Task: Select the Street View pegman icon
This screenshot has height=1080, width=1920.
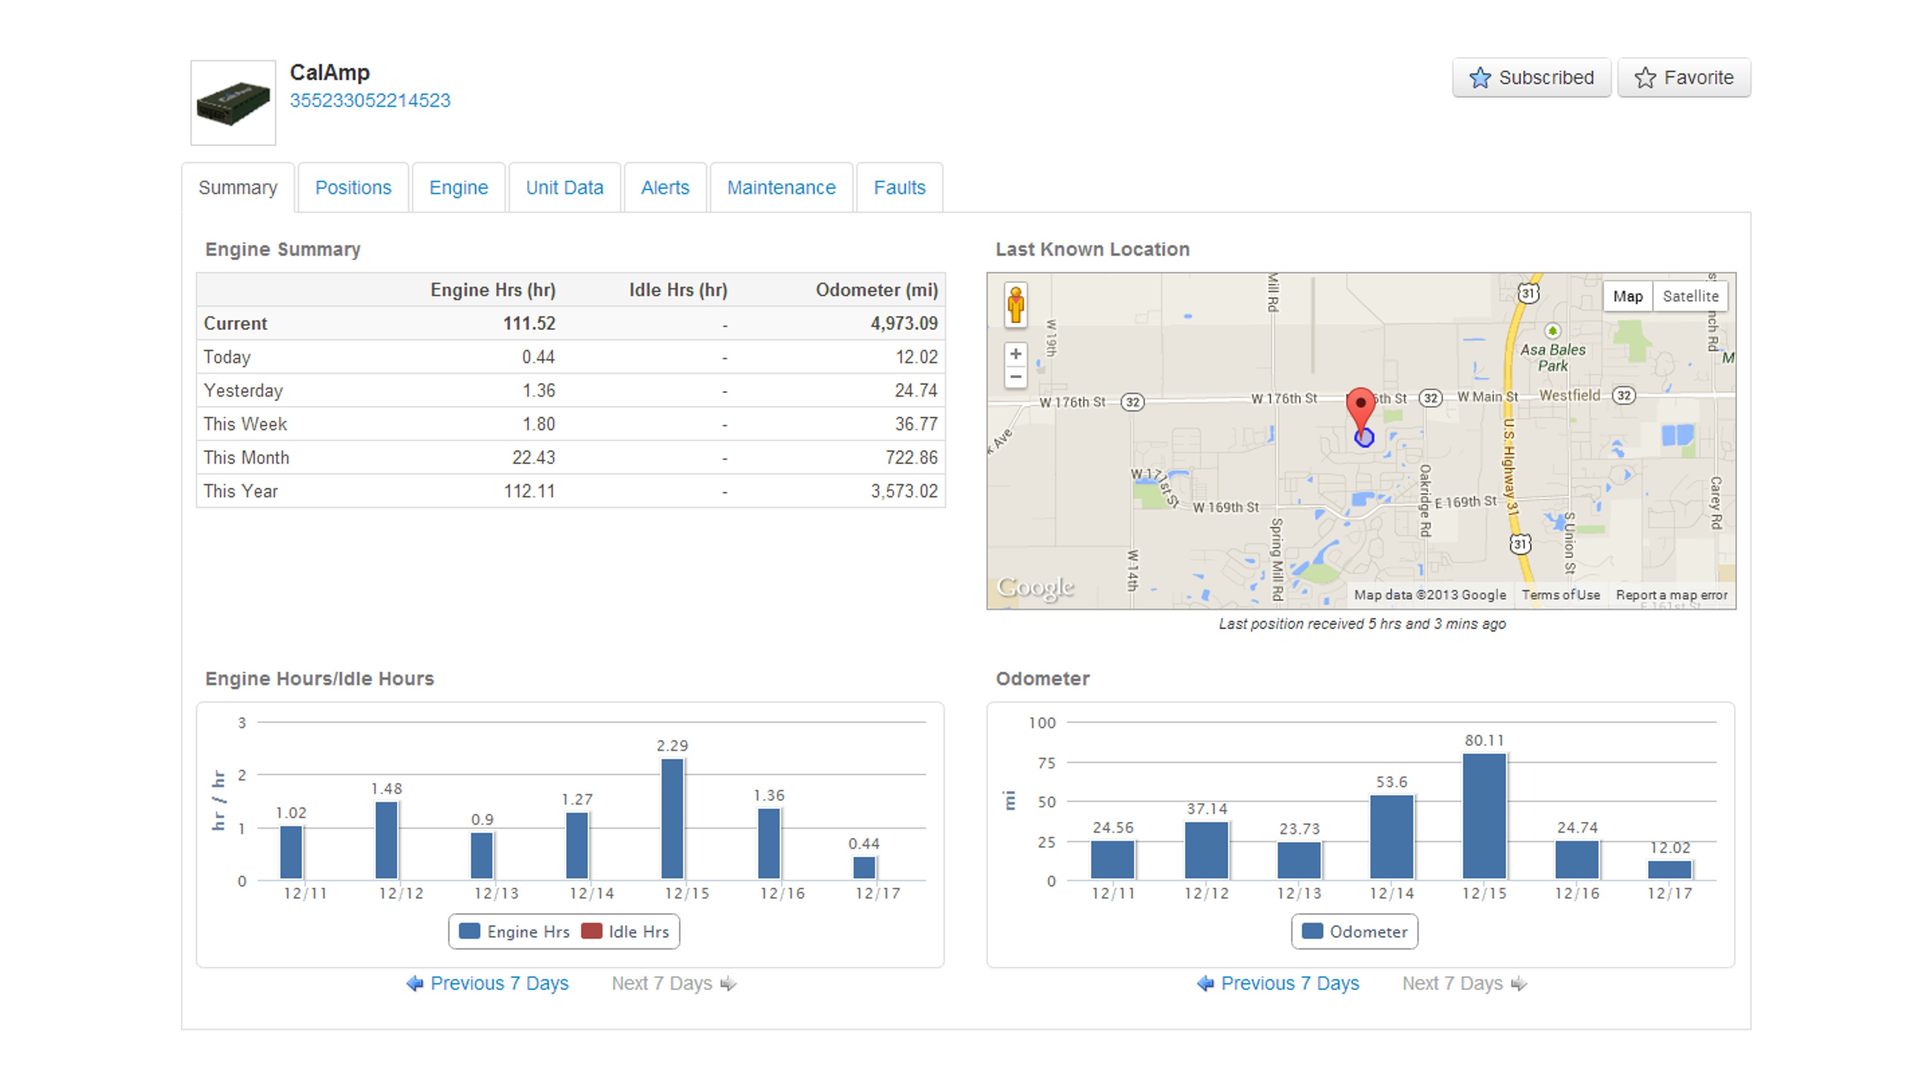Action: tap(1016, 305)
